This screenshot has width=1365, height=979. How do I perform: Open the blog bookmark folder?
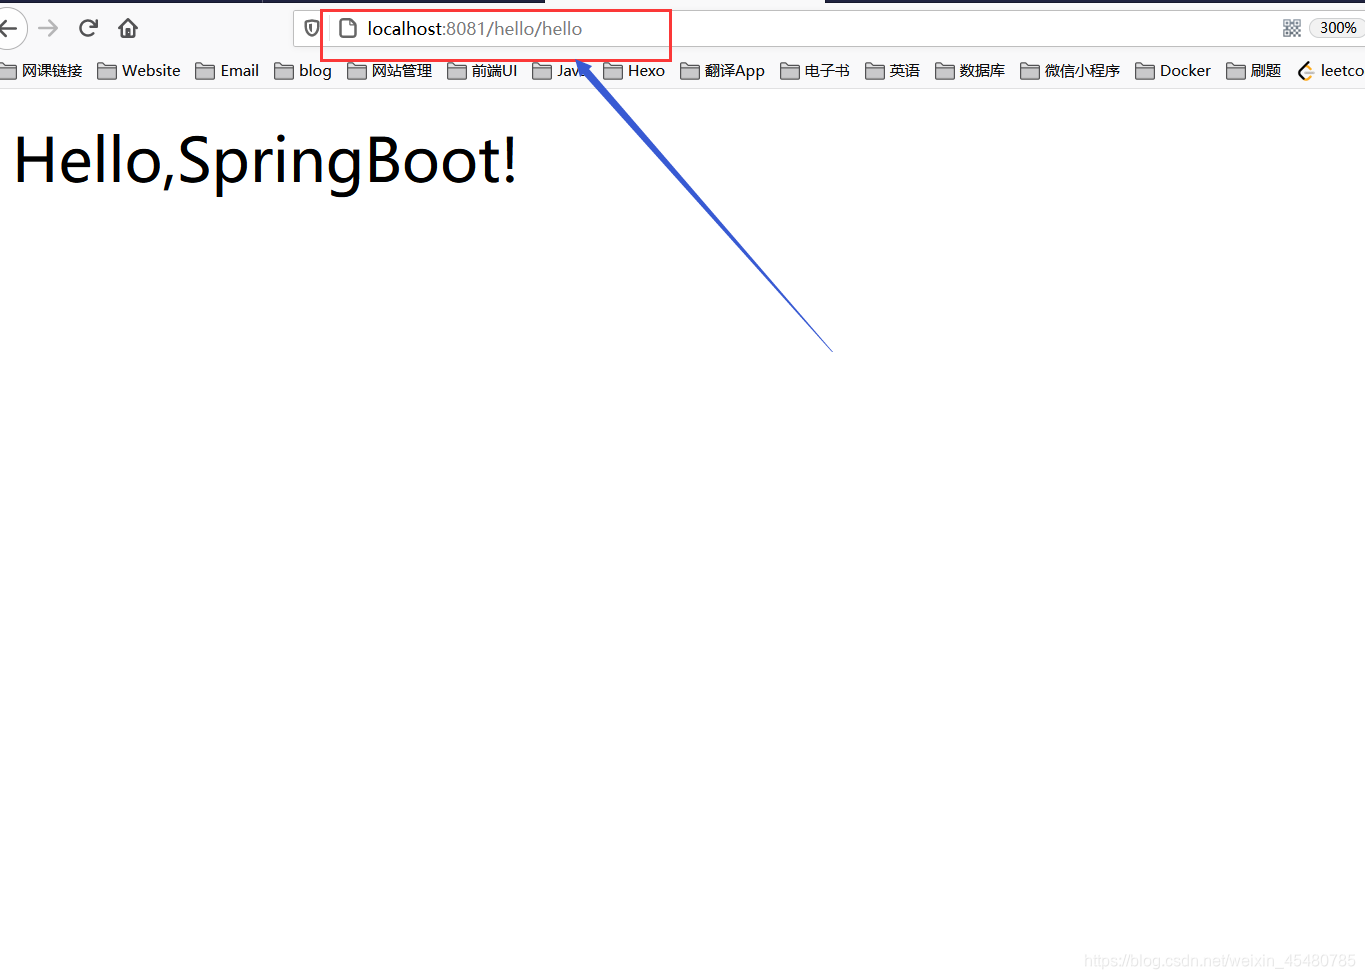coord(303,71)
